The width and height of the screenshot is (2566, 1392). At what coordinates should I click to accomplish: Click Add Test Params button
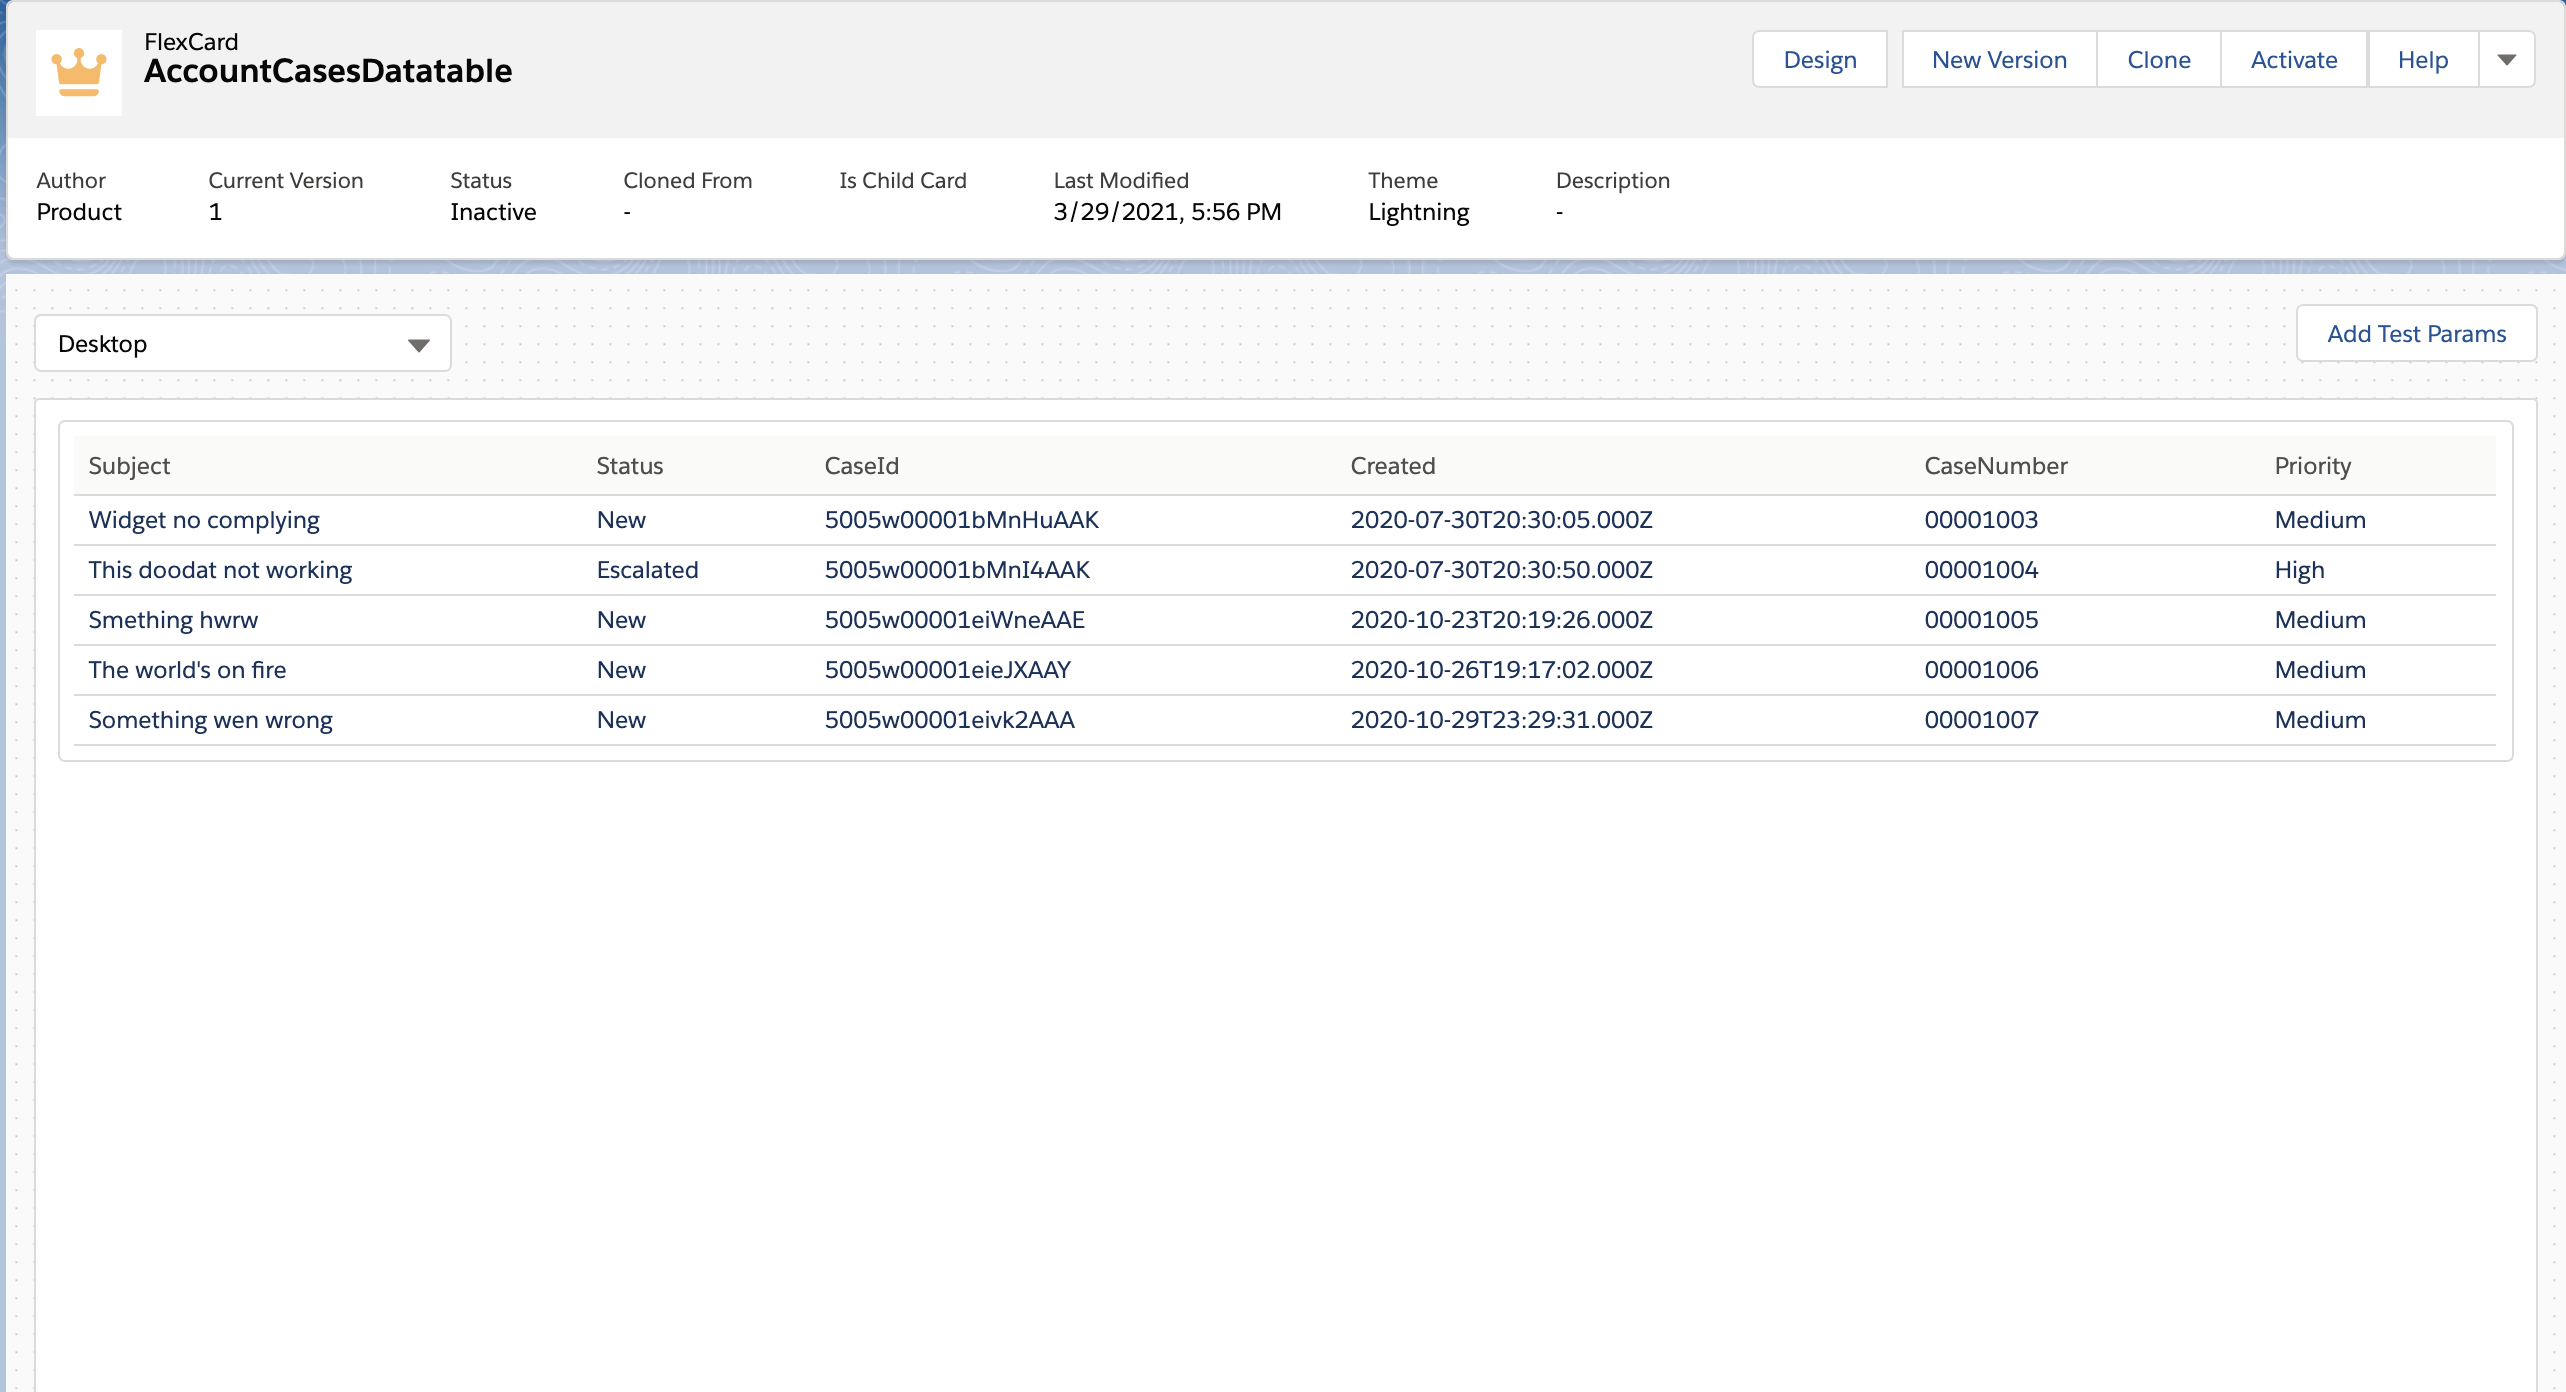coord(2416,334)
